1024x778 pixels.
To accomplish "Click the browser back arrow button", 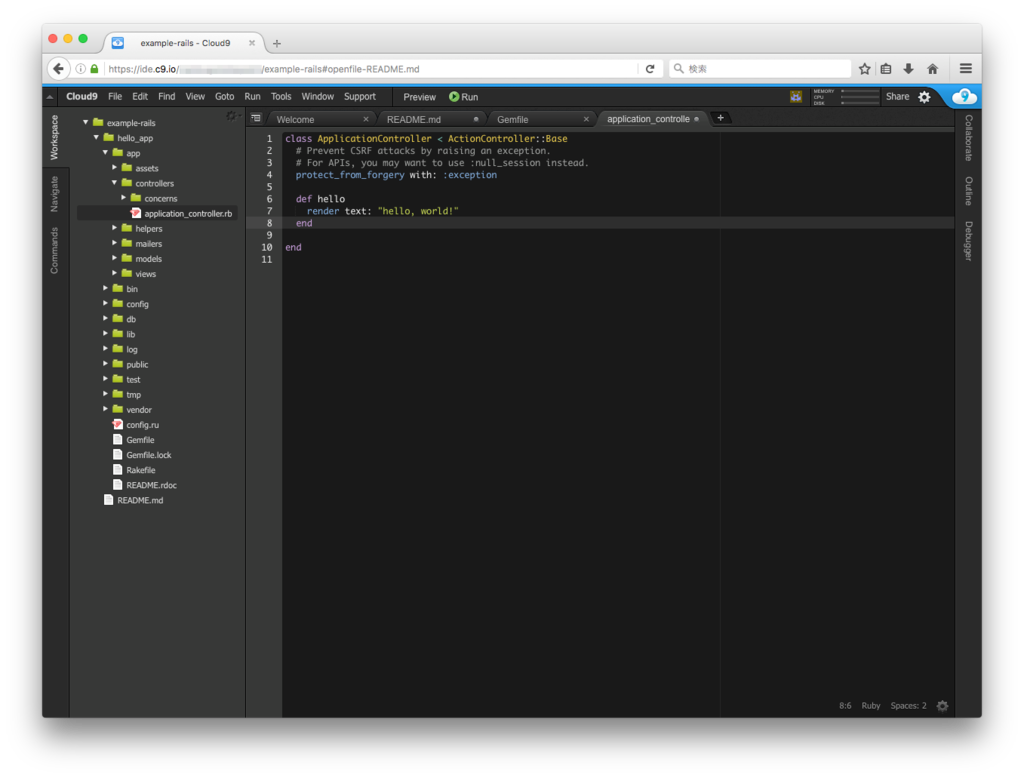I will coord(58,69).
